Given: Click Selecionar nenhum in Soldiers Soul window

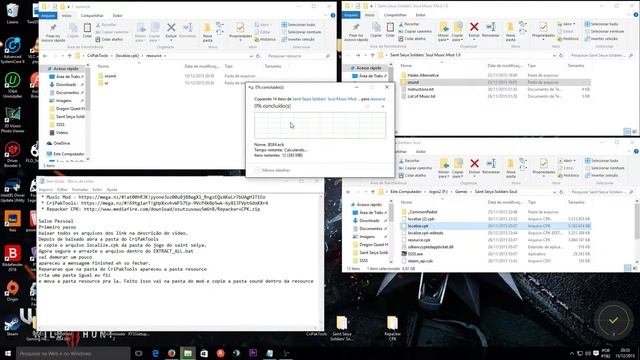Looking at the screenshot, I should [604, 168].
